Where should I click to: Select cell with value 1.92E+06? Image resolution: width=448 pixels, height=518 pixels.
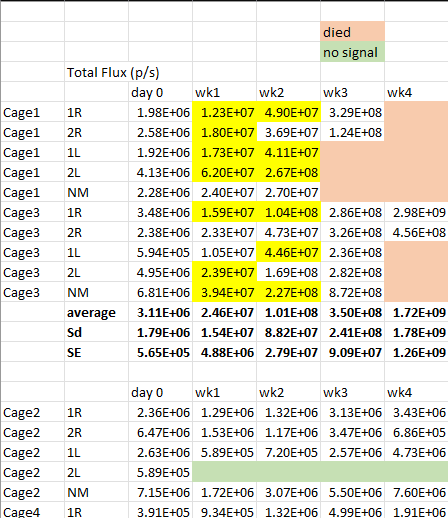(160, 152)
